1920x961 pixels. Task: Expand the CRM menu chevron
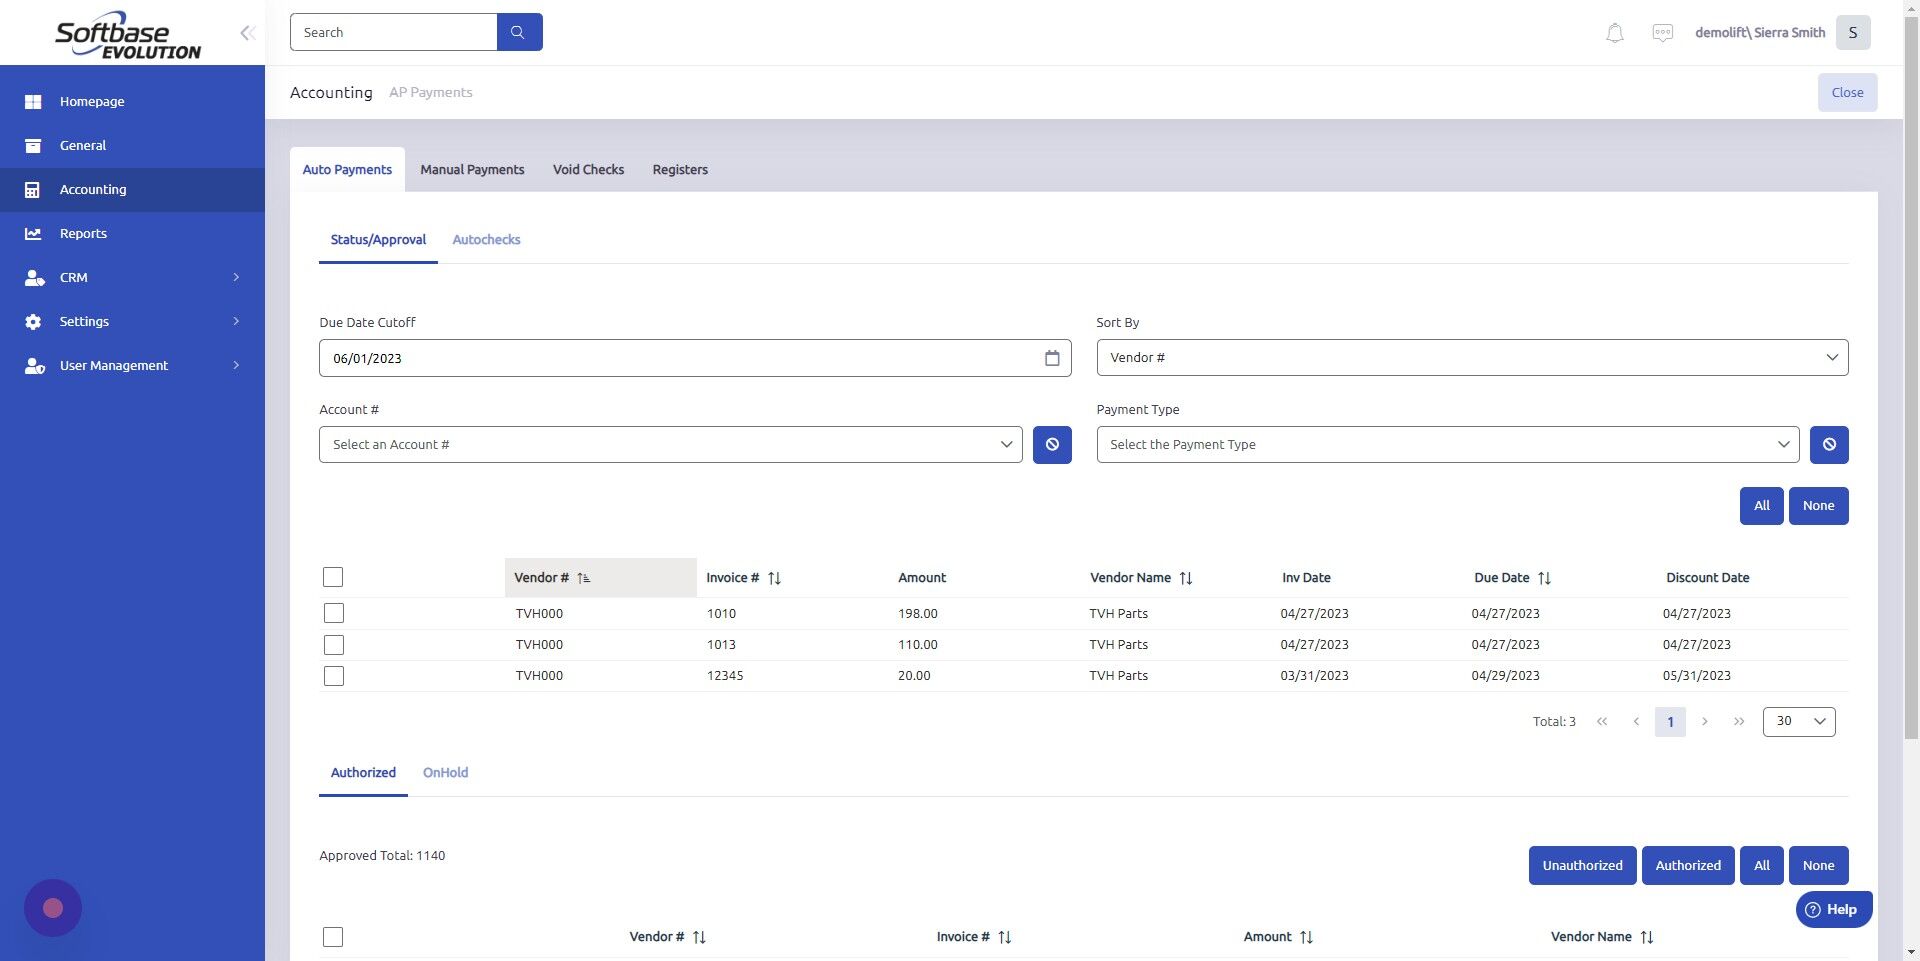pyautogui.click(x=236, y=277)
